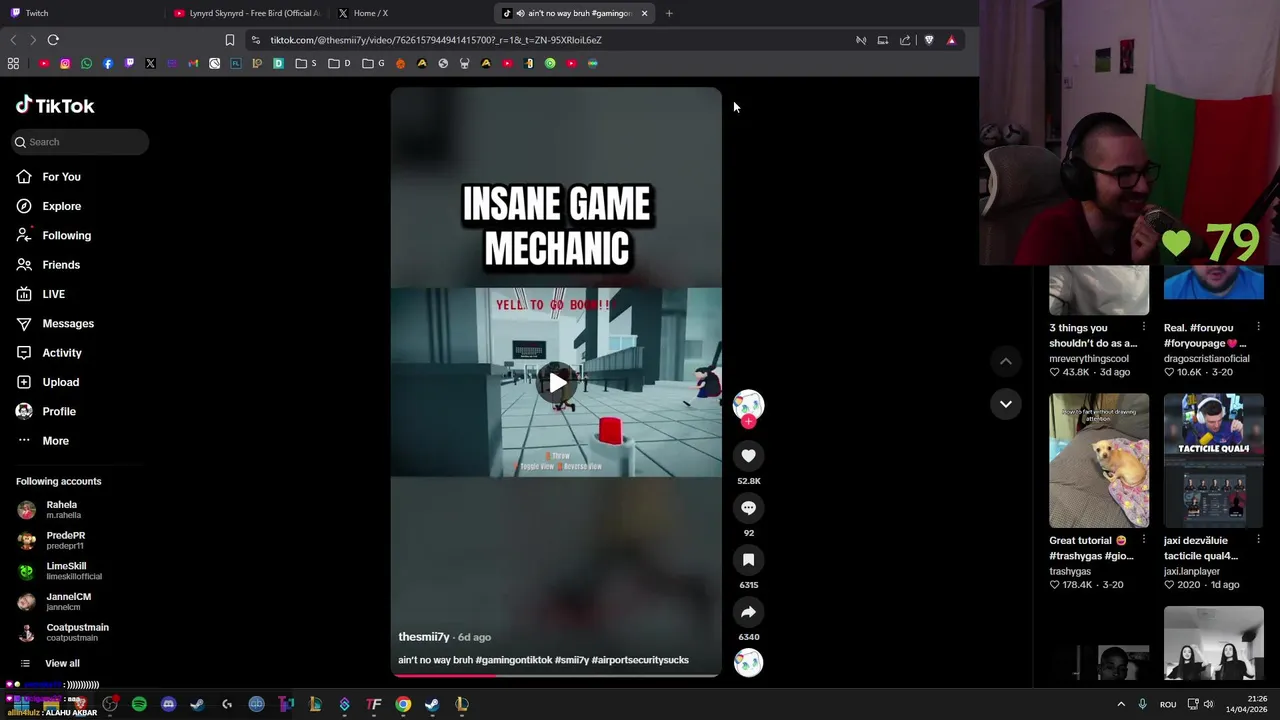Image resolution: width=1280 pixels, height=720 pixels.
Task: Share the video with the arrow icon
Action: click(x=748, y=612)
